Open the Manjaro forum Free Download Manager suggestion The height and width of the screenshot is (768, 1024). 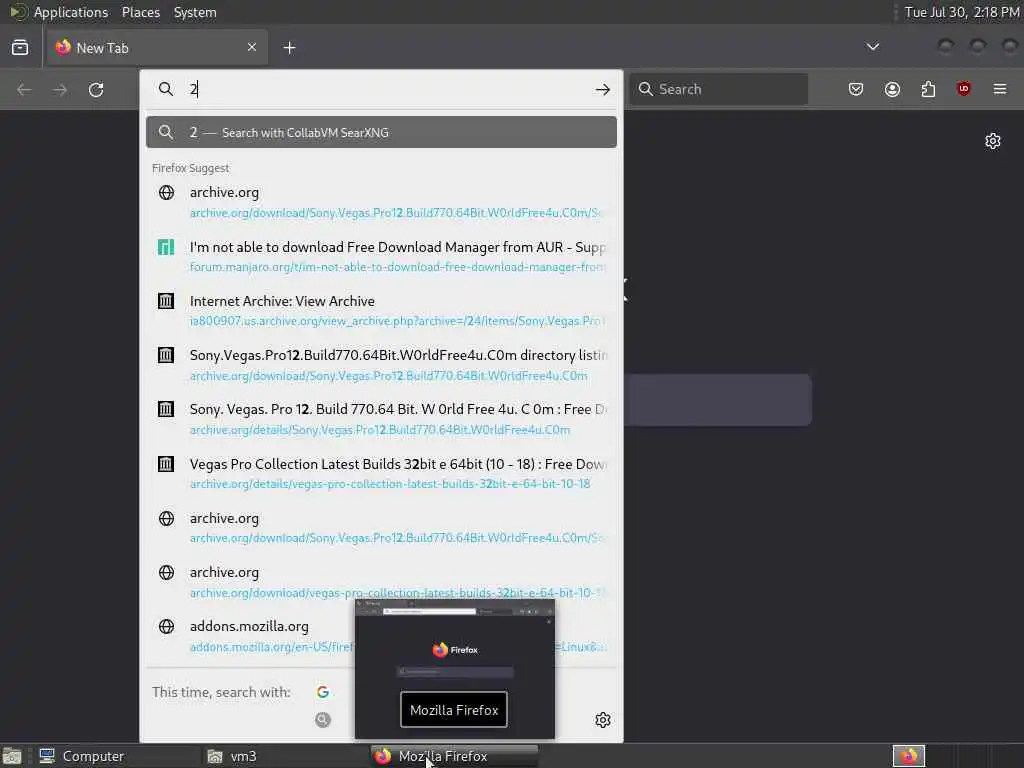pyautogui.click(x=381, y=256)
